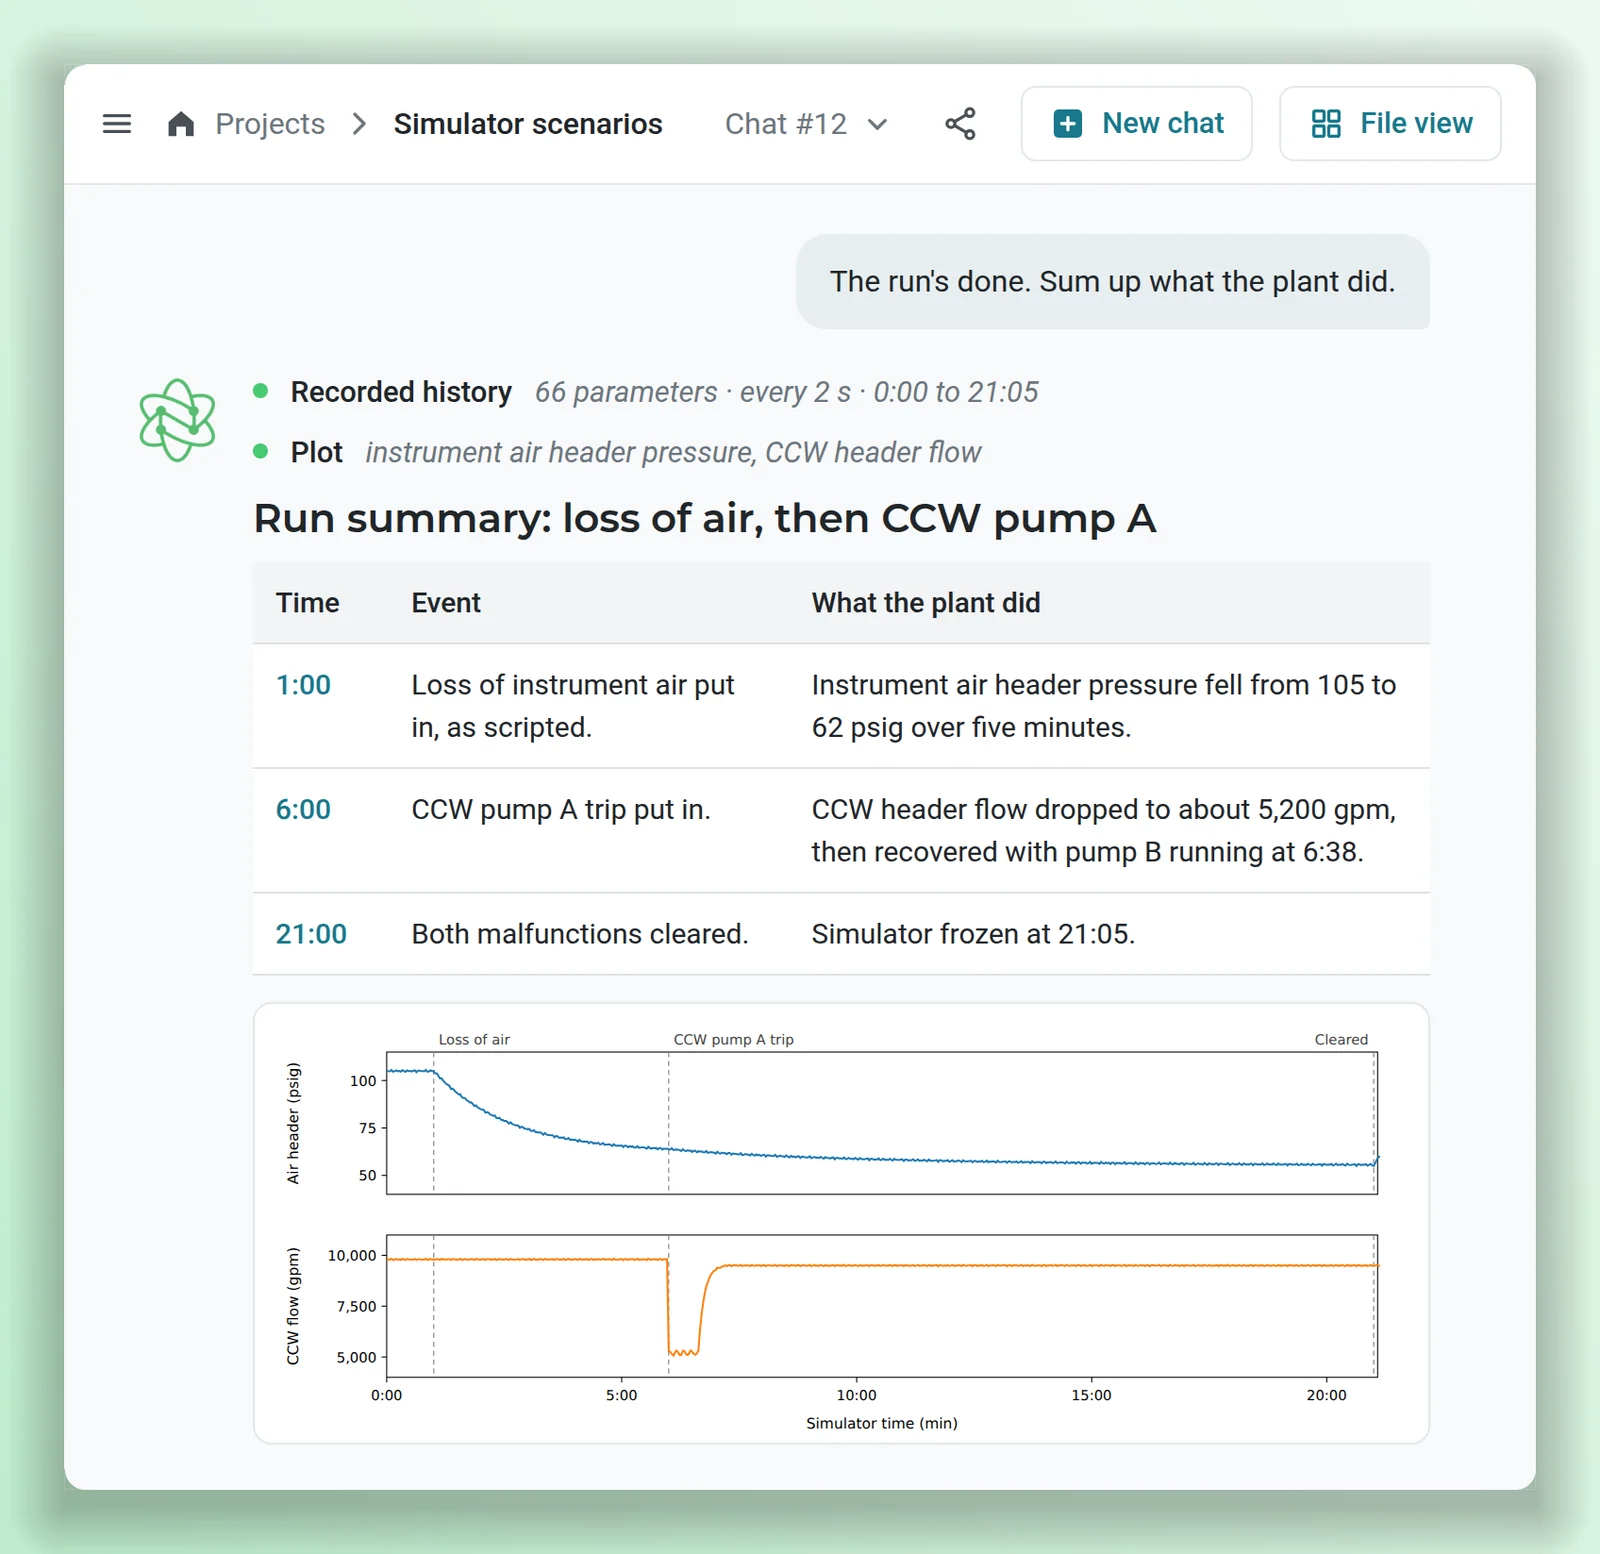Select the user message bubble
Viewport: 1600px width, 1554px height.
coord(1112,282)
